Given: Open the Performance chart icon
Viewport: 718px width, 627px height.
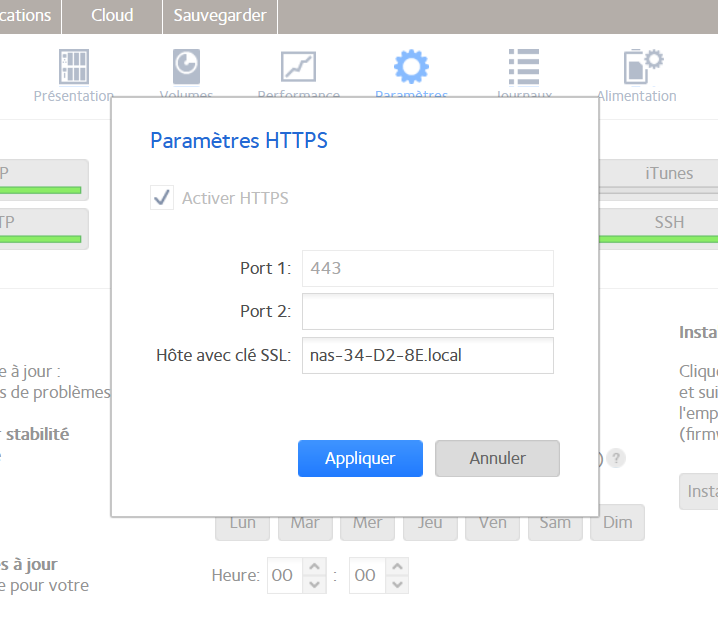Looking at the screenshot, I should [x=298, y=67].
